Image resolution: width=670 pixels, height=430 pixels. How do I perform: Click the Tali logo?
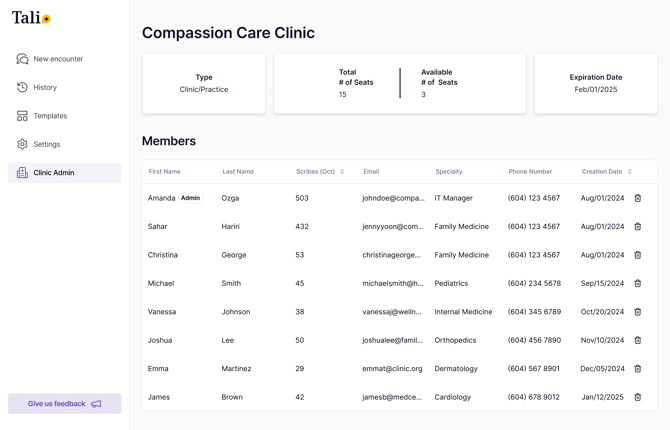click(31, 18)
